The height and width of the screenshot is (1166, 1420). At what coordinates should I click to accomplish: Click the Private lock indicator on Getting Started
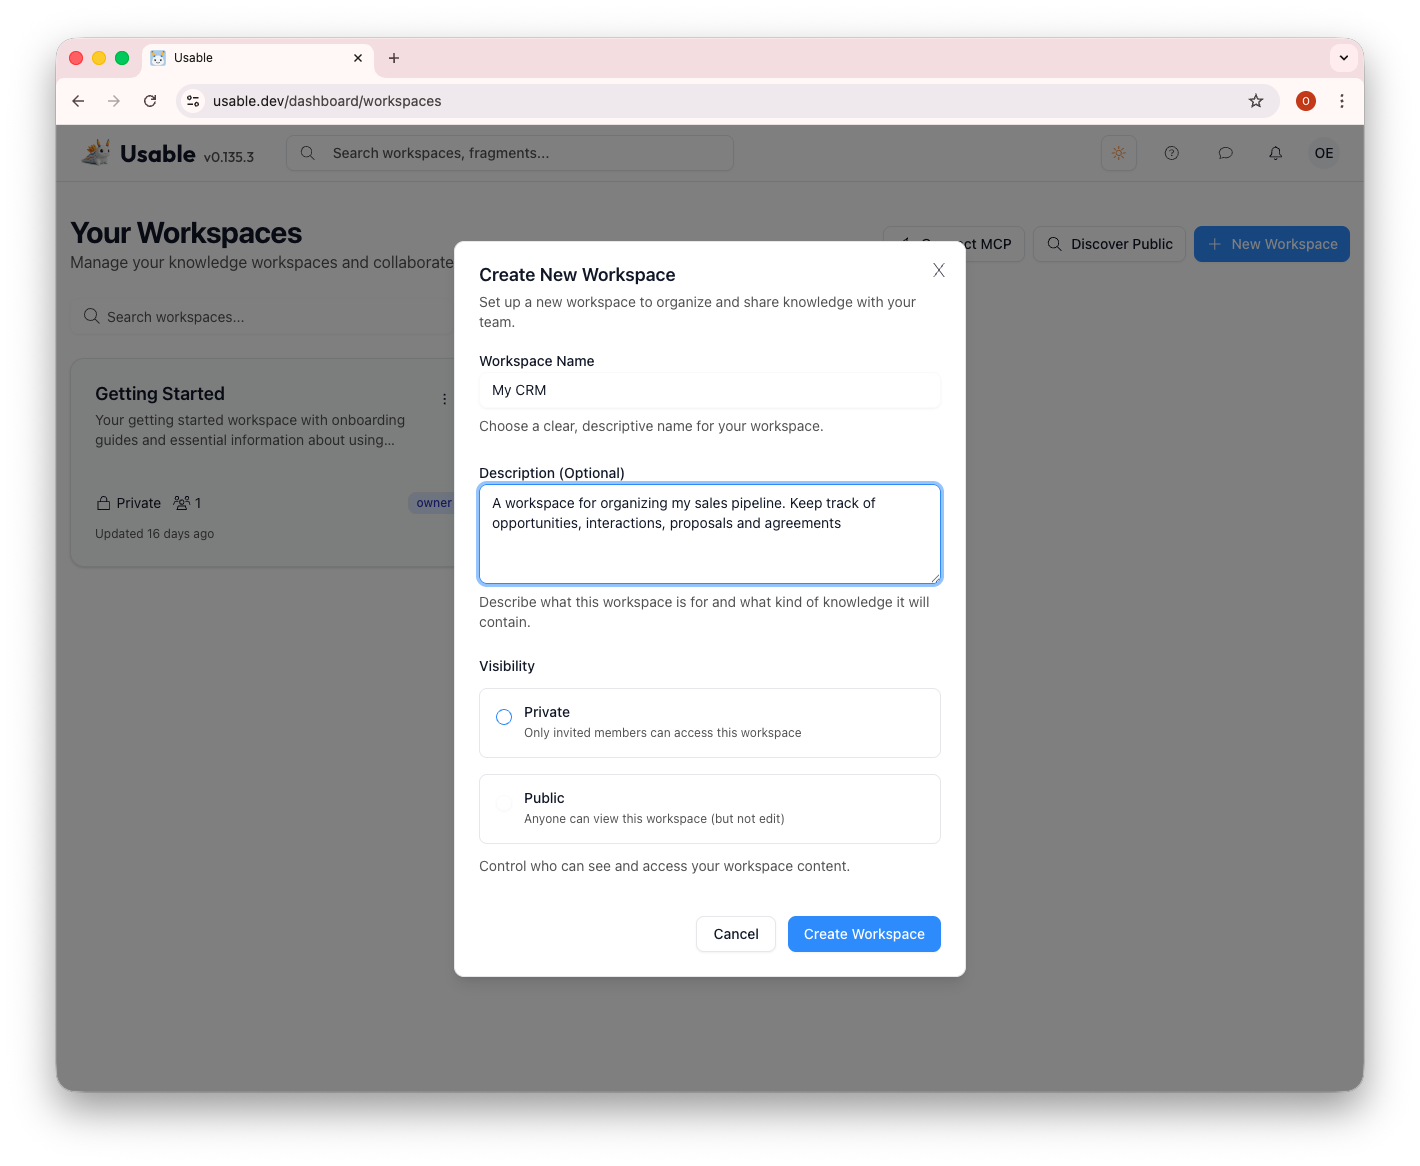point(104,502)
